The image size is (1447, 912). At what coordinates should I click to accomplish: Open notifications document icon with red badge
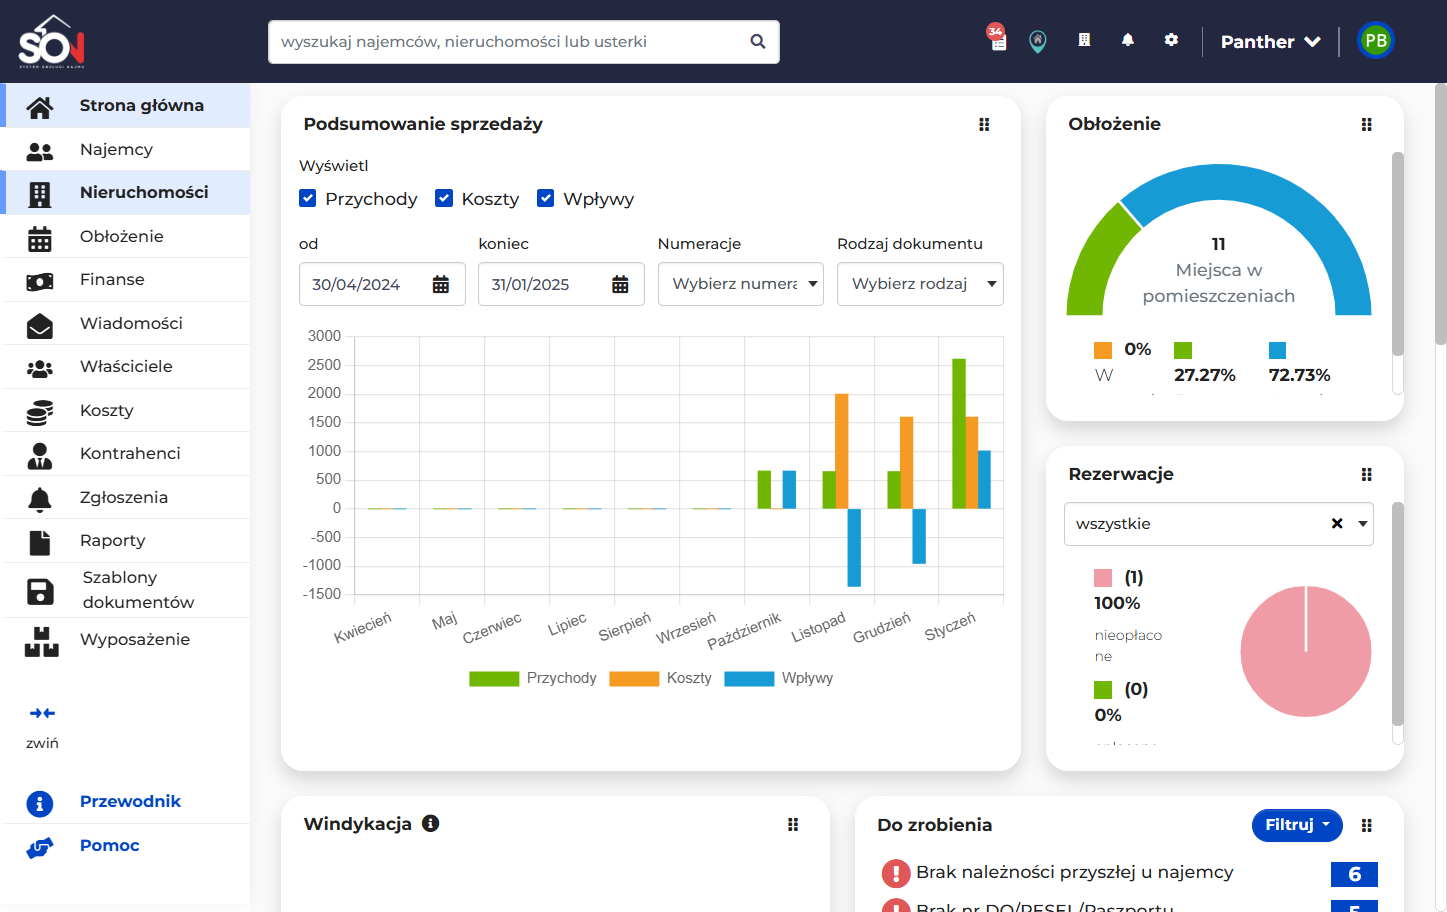pos(996,38)
